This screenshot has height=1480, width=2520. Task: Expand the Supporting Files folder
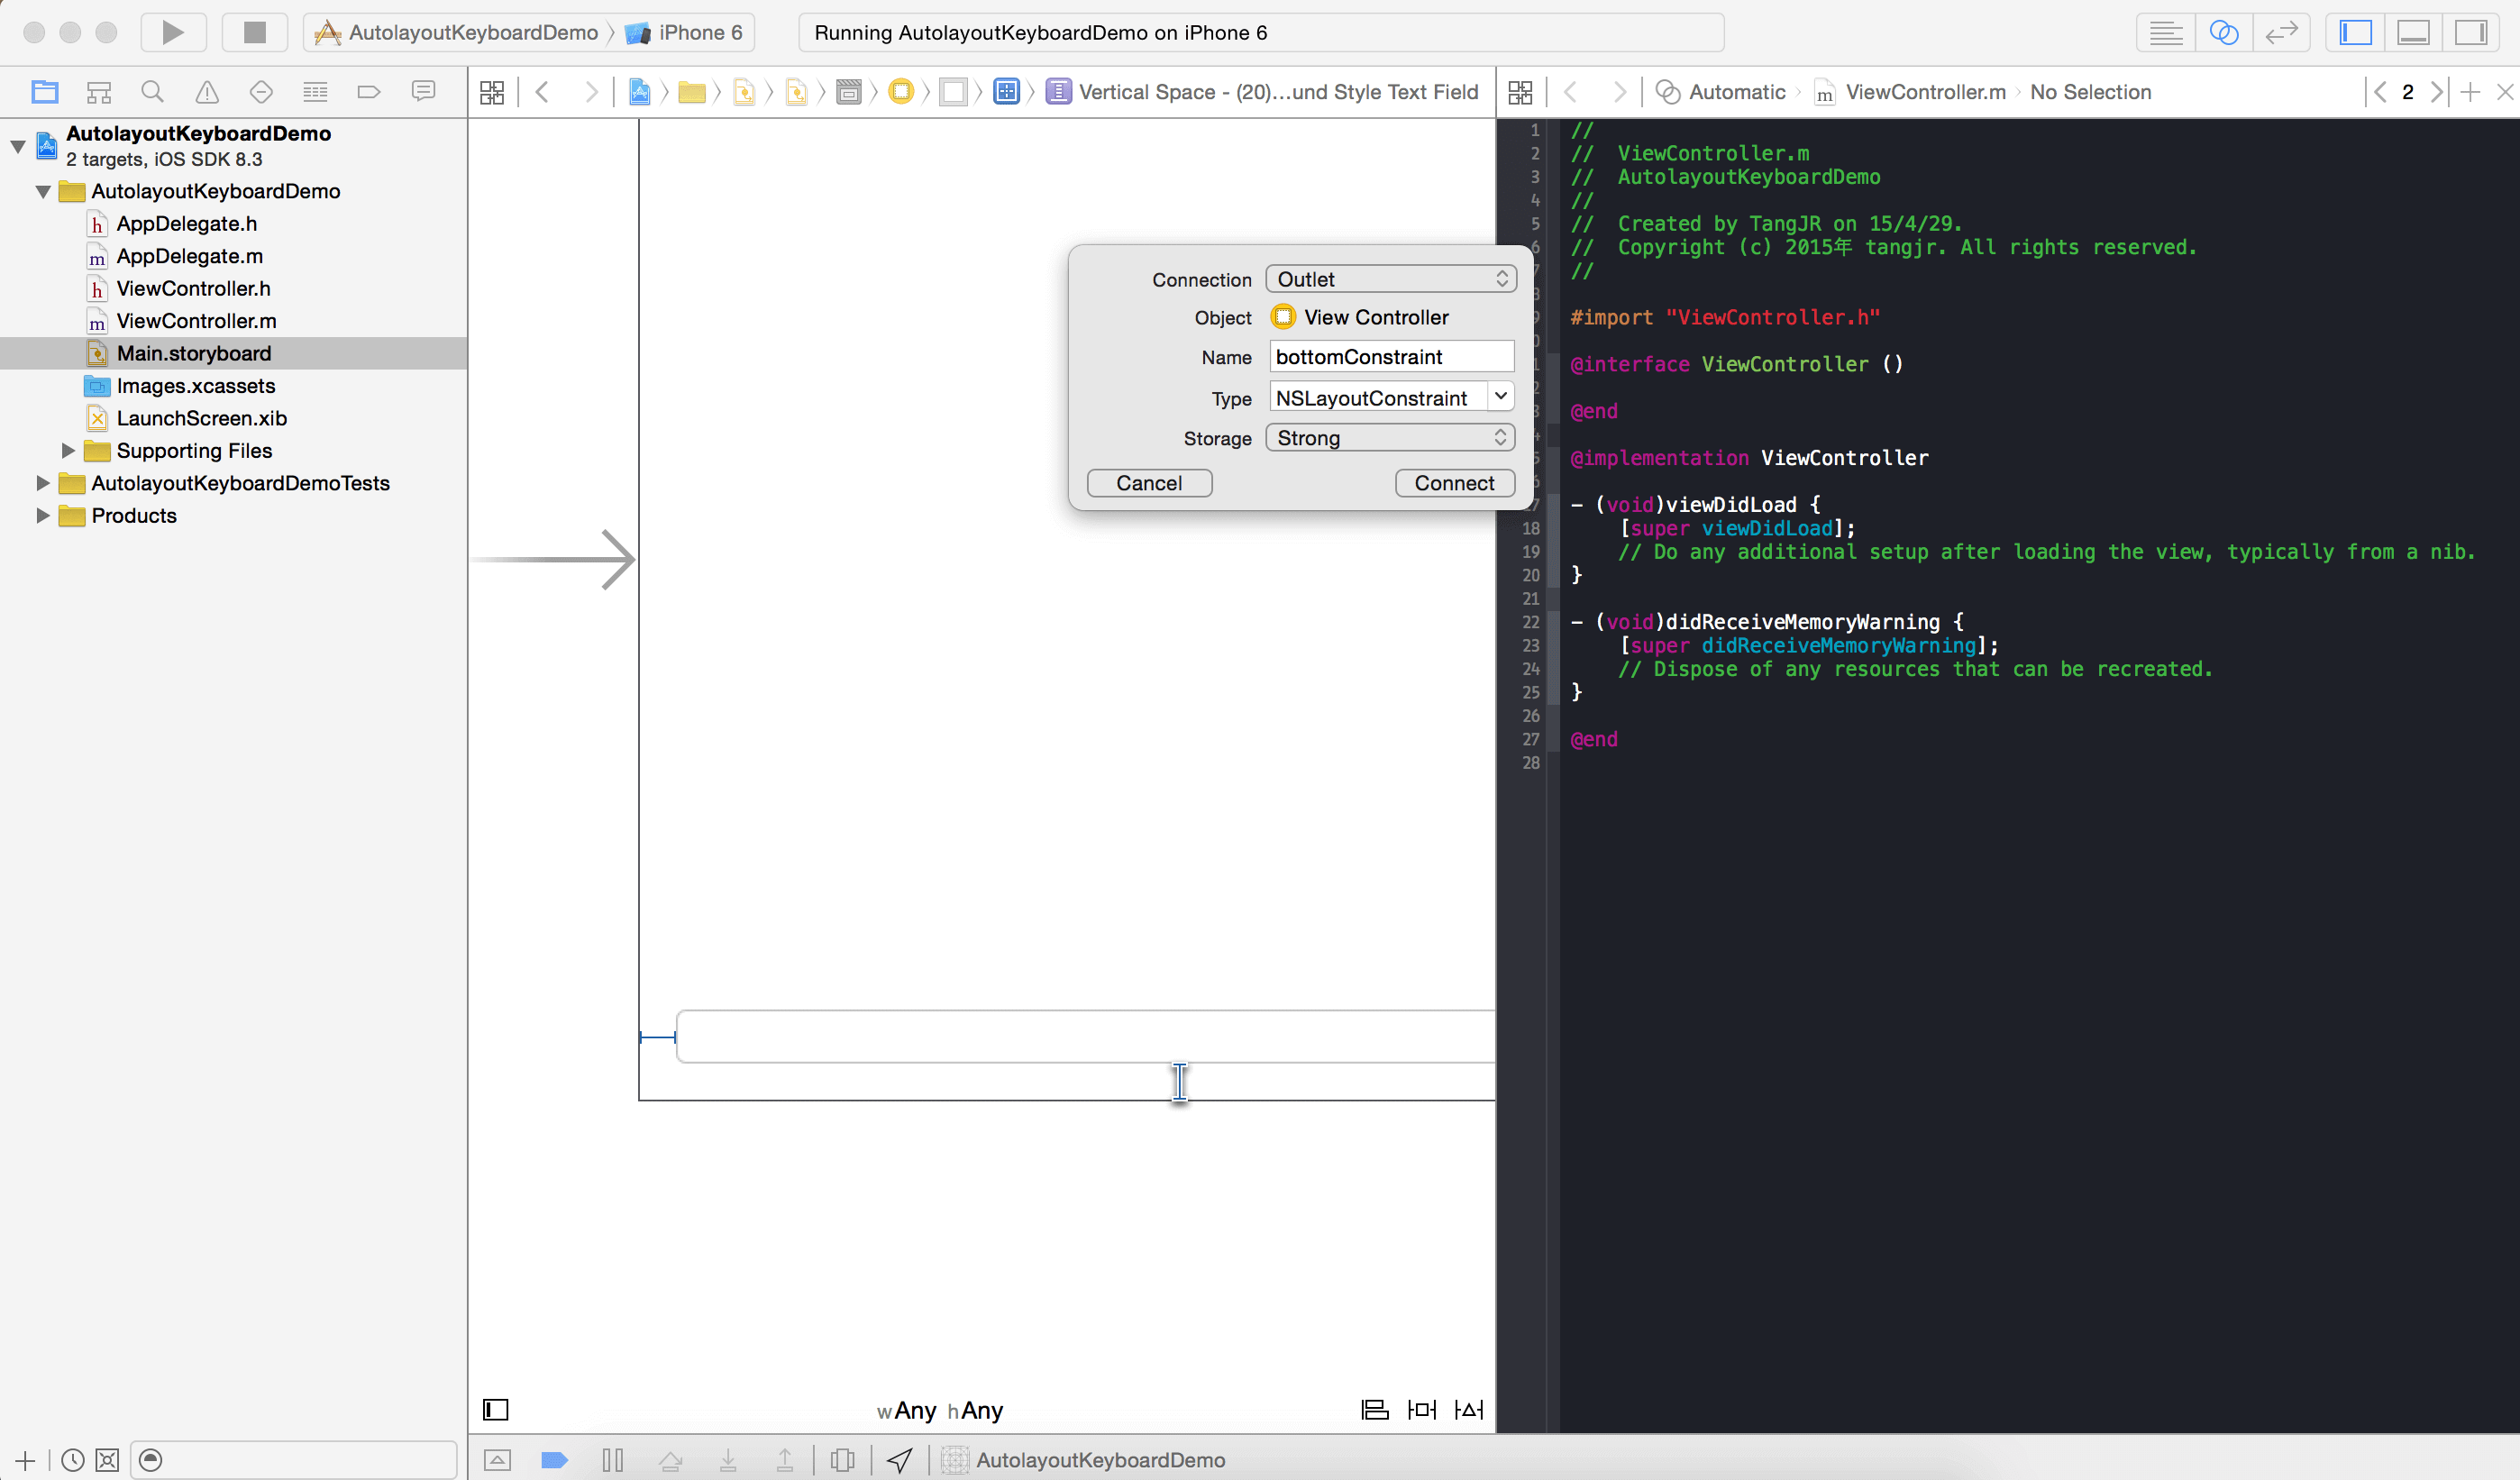pos(68,451)
